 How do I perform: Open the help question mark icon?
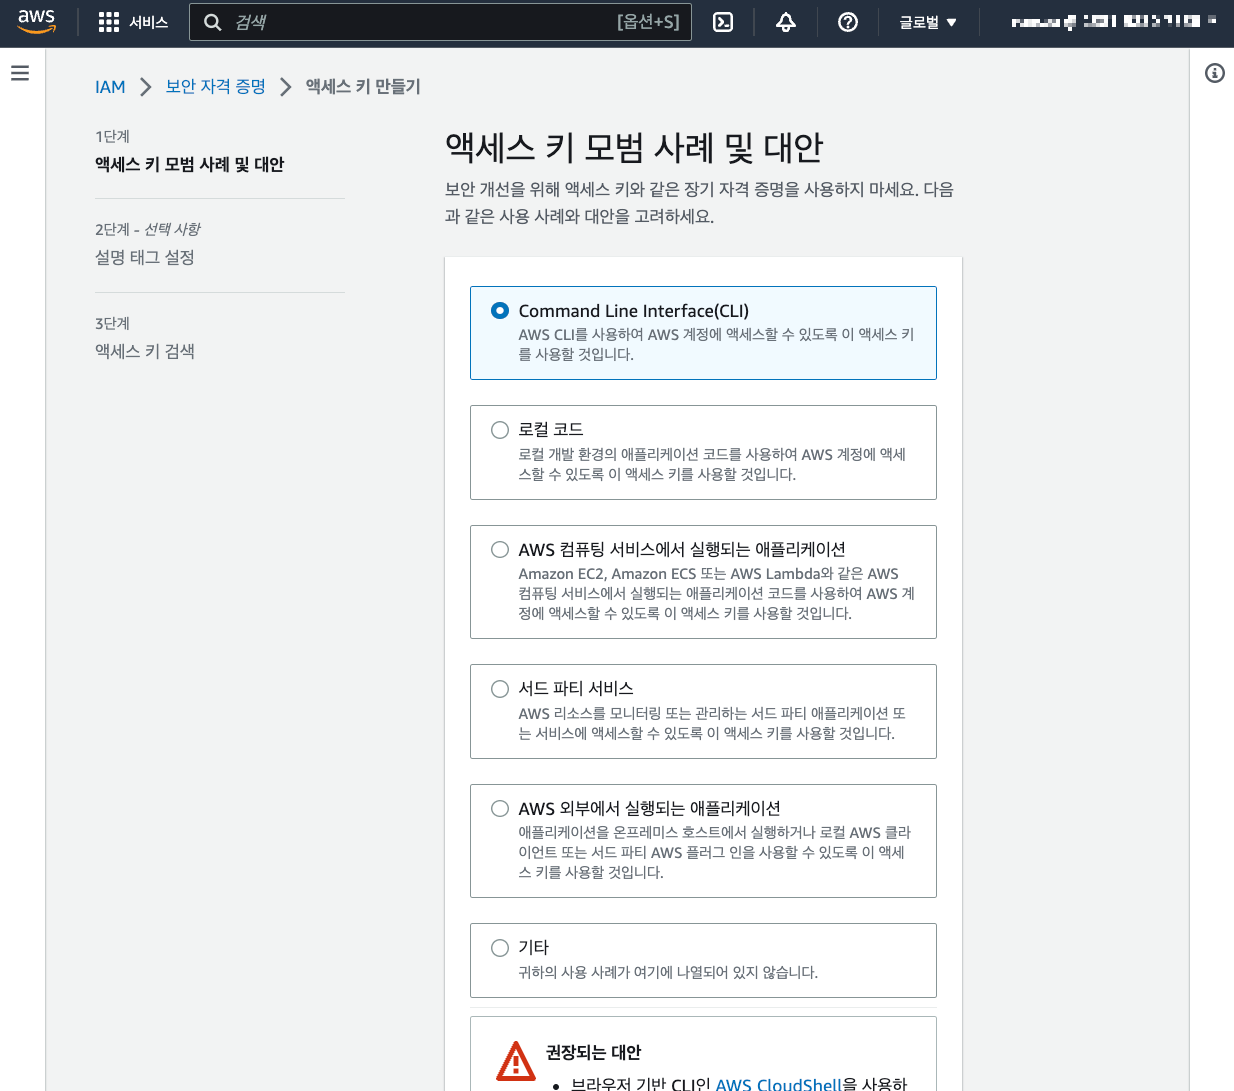point(848,22)
